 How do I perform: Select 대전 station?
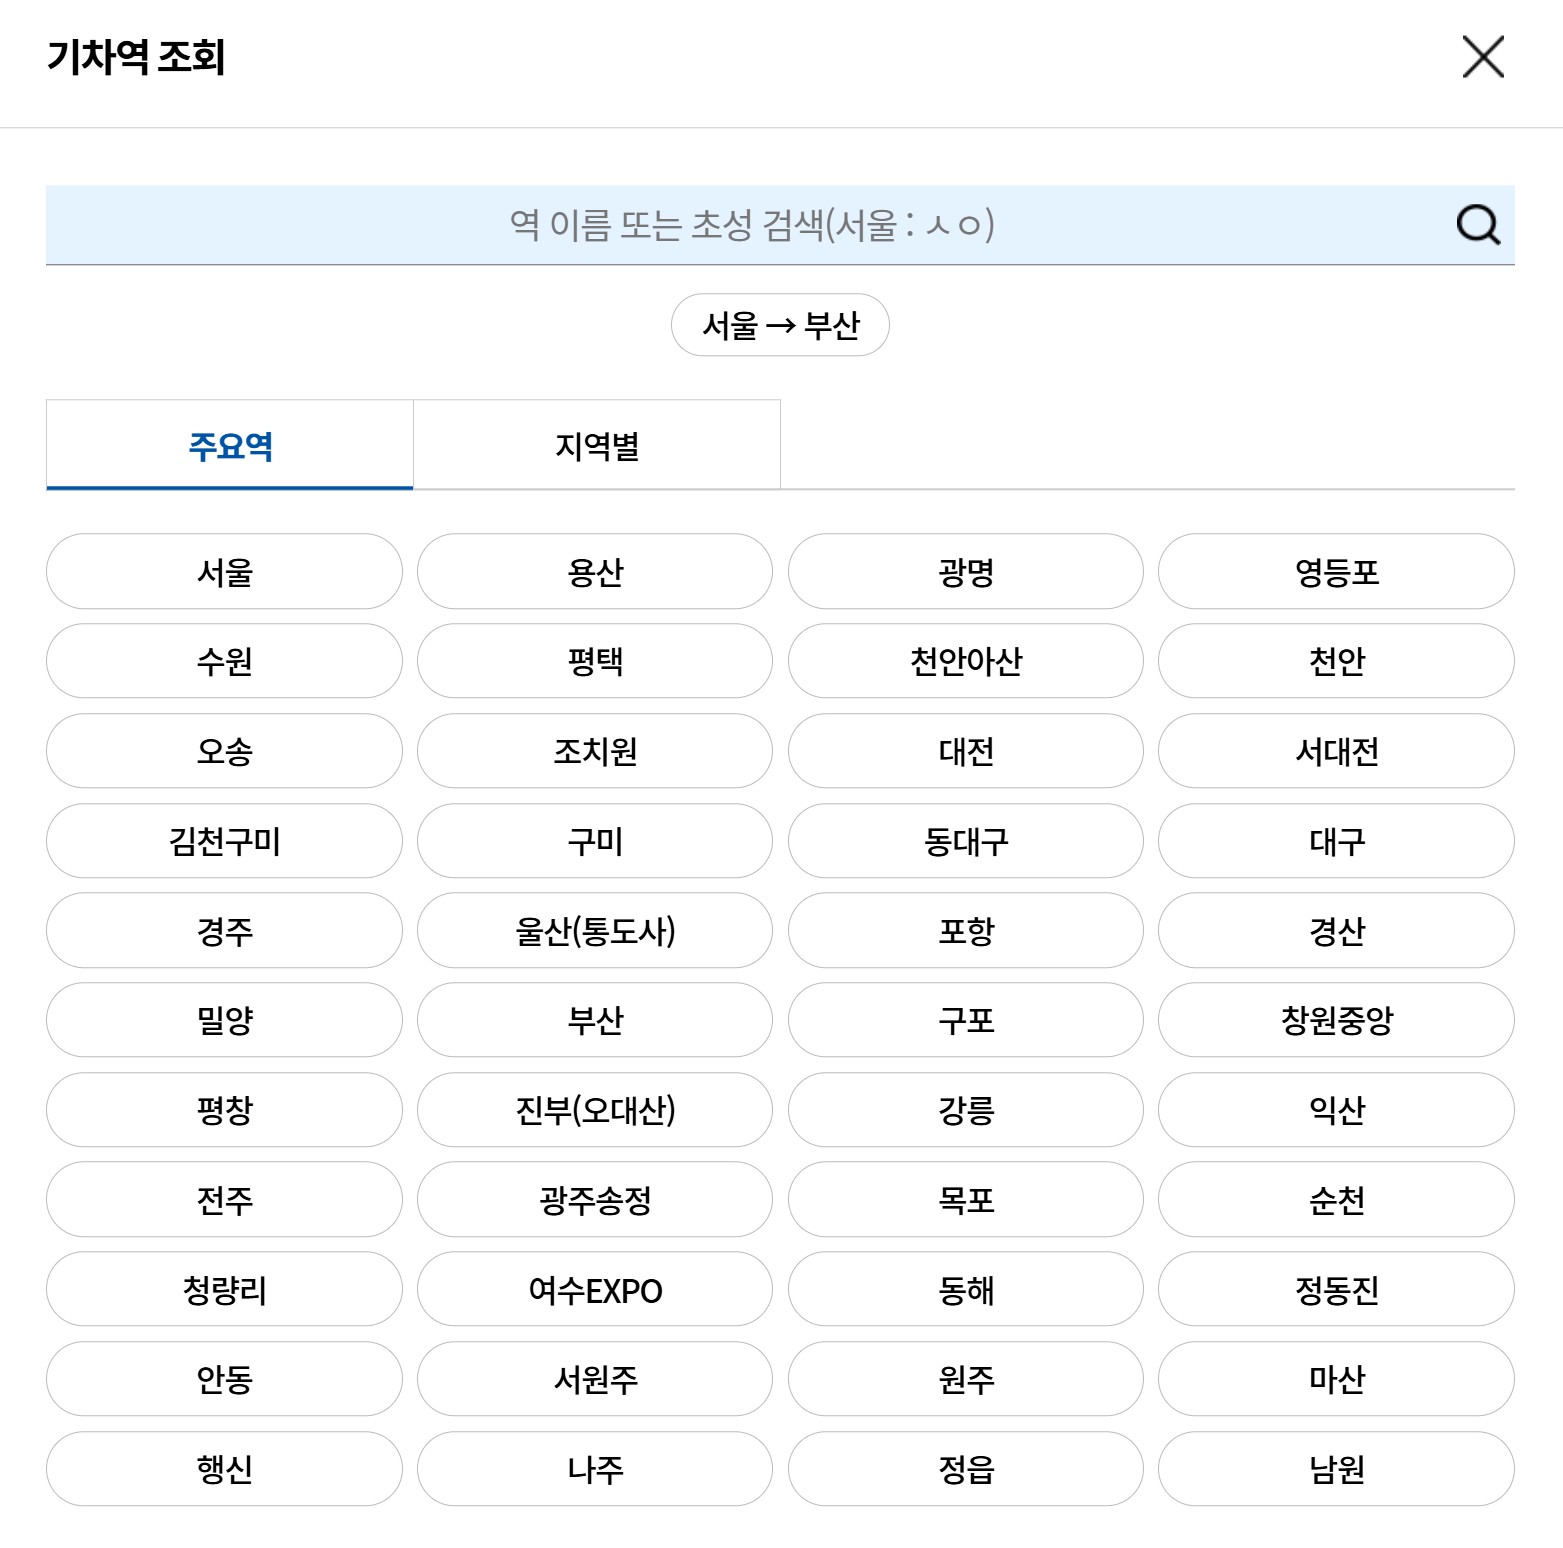point(965,751)
